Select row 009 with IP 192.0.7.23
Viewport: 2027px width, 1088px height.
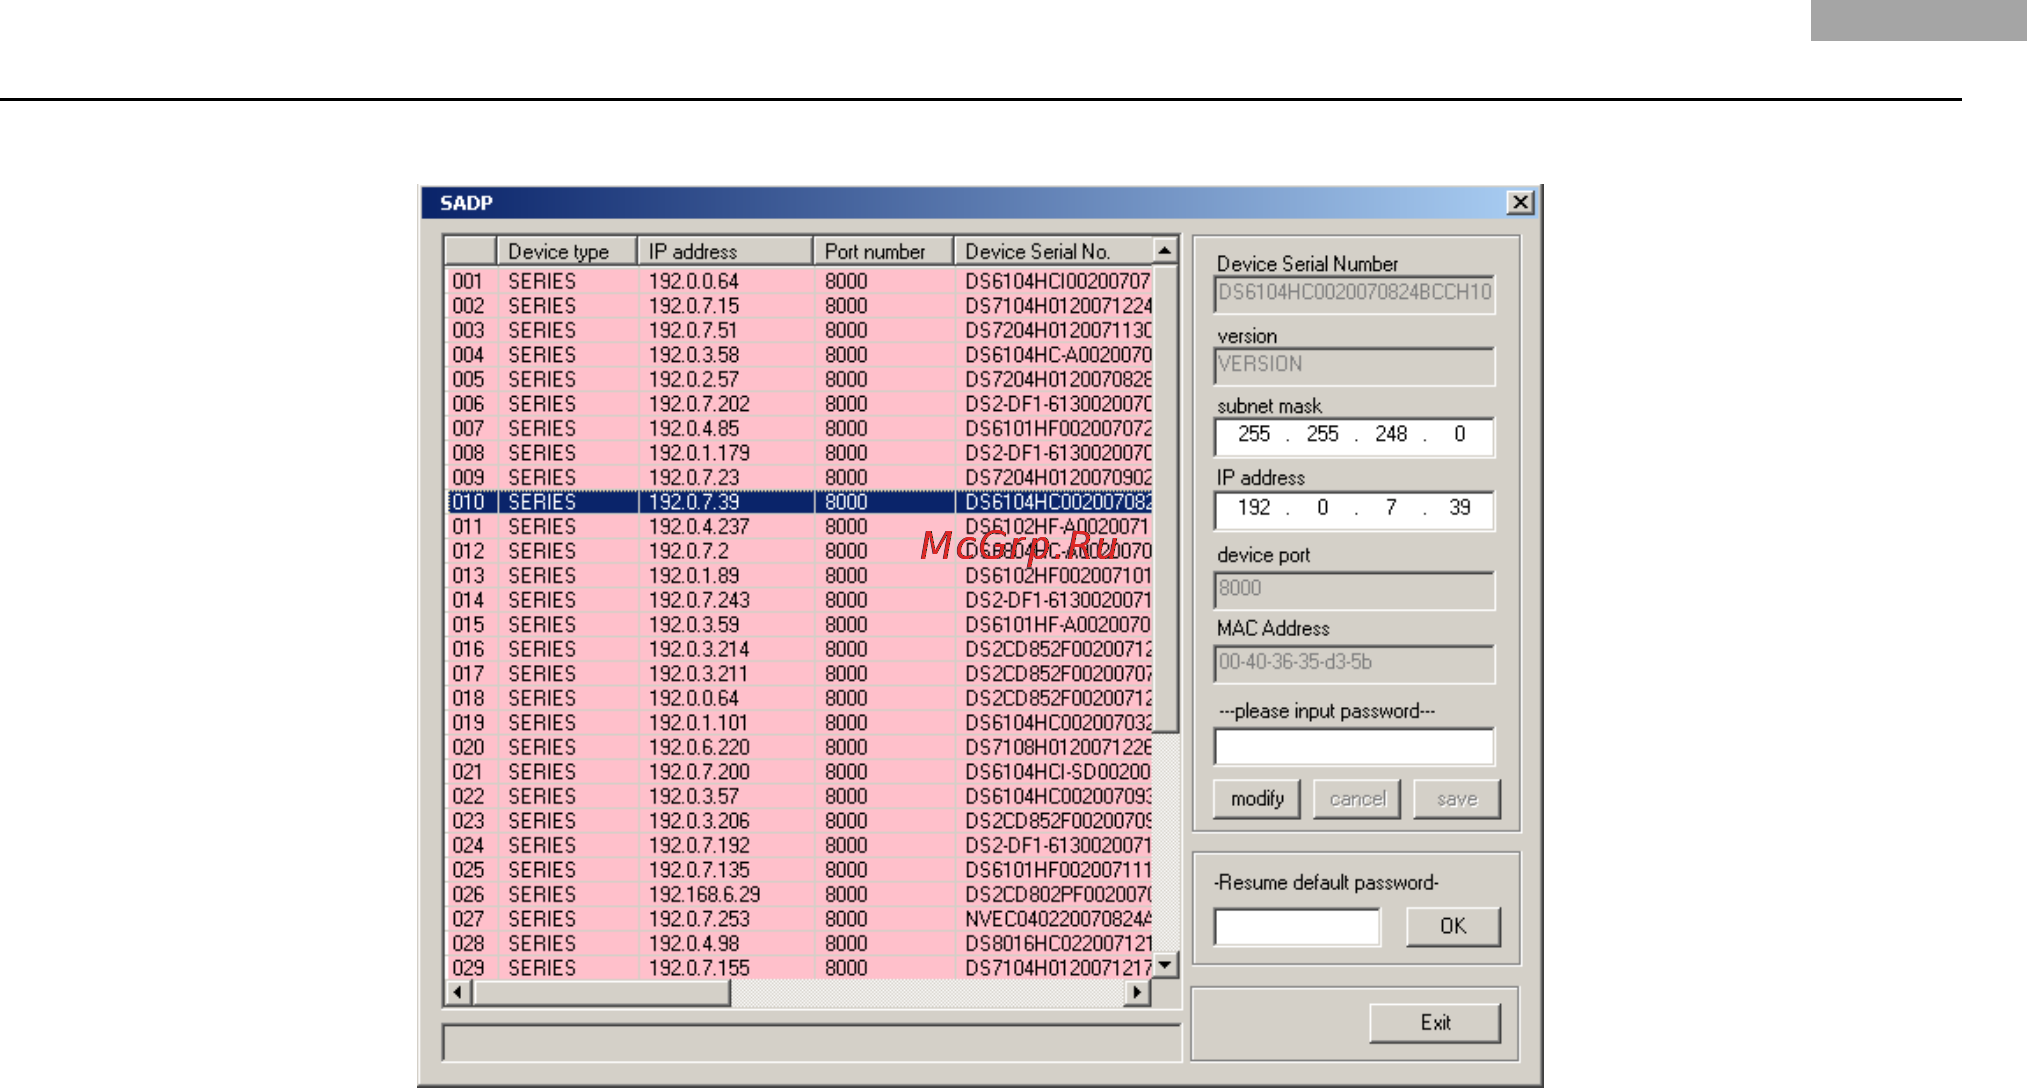coord(799,477)
